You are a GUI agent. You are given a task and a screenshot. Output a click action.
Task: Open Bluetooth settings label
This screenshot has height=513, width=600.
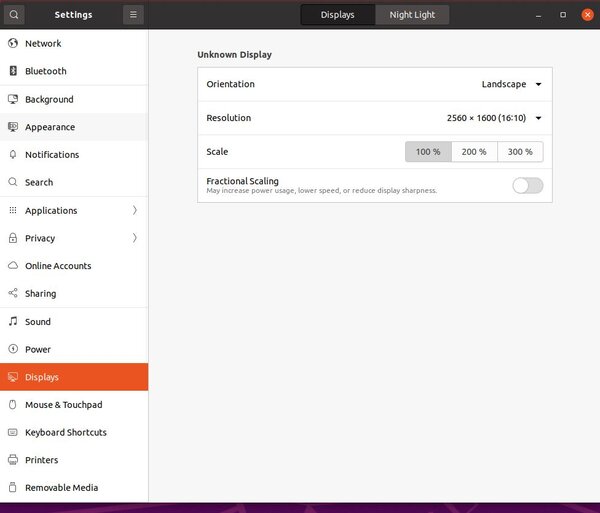click(x=46, y=71)
